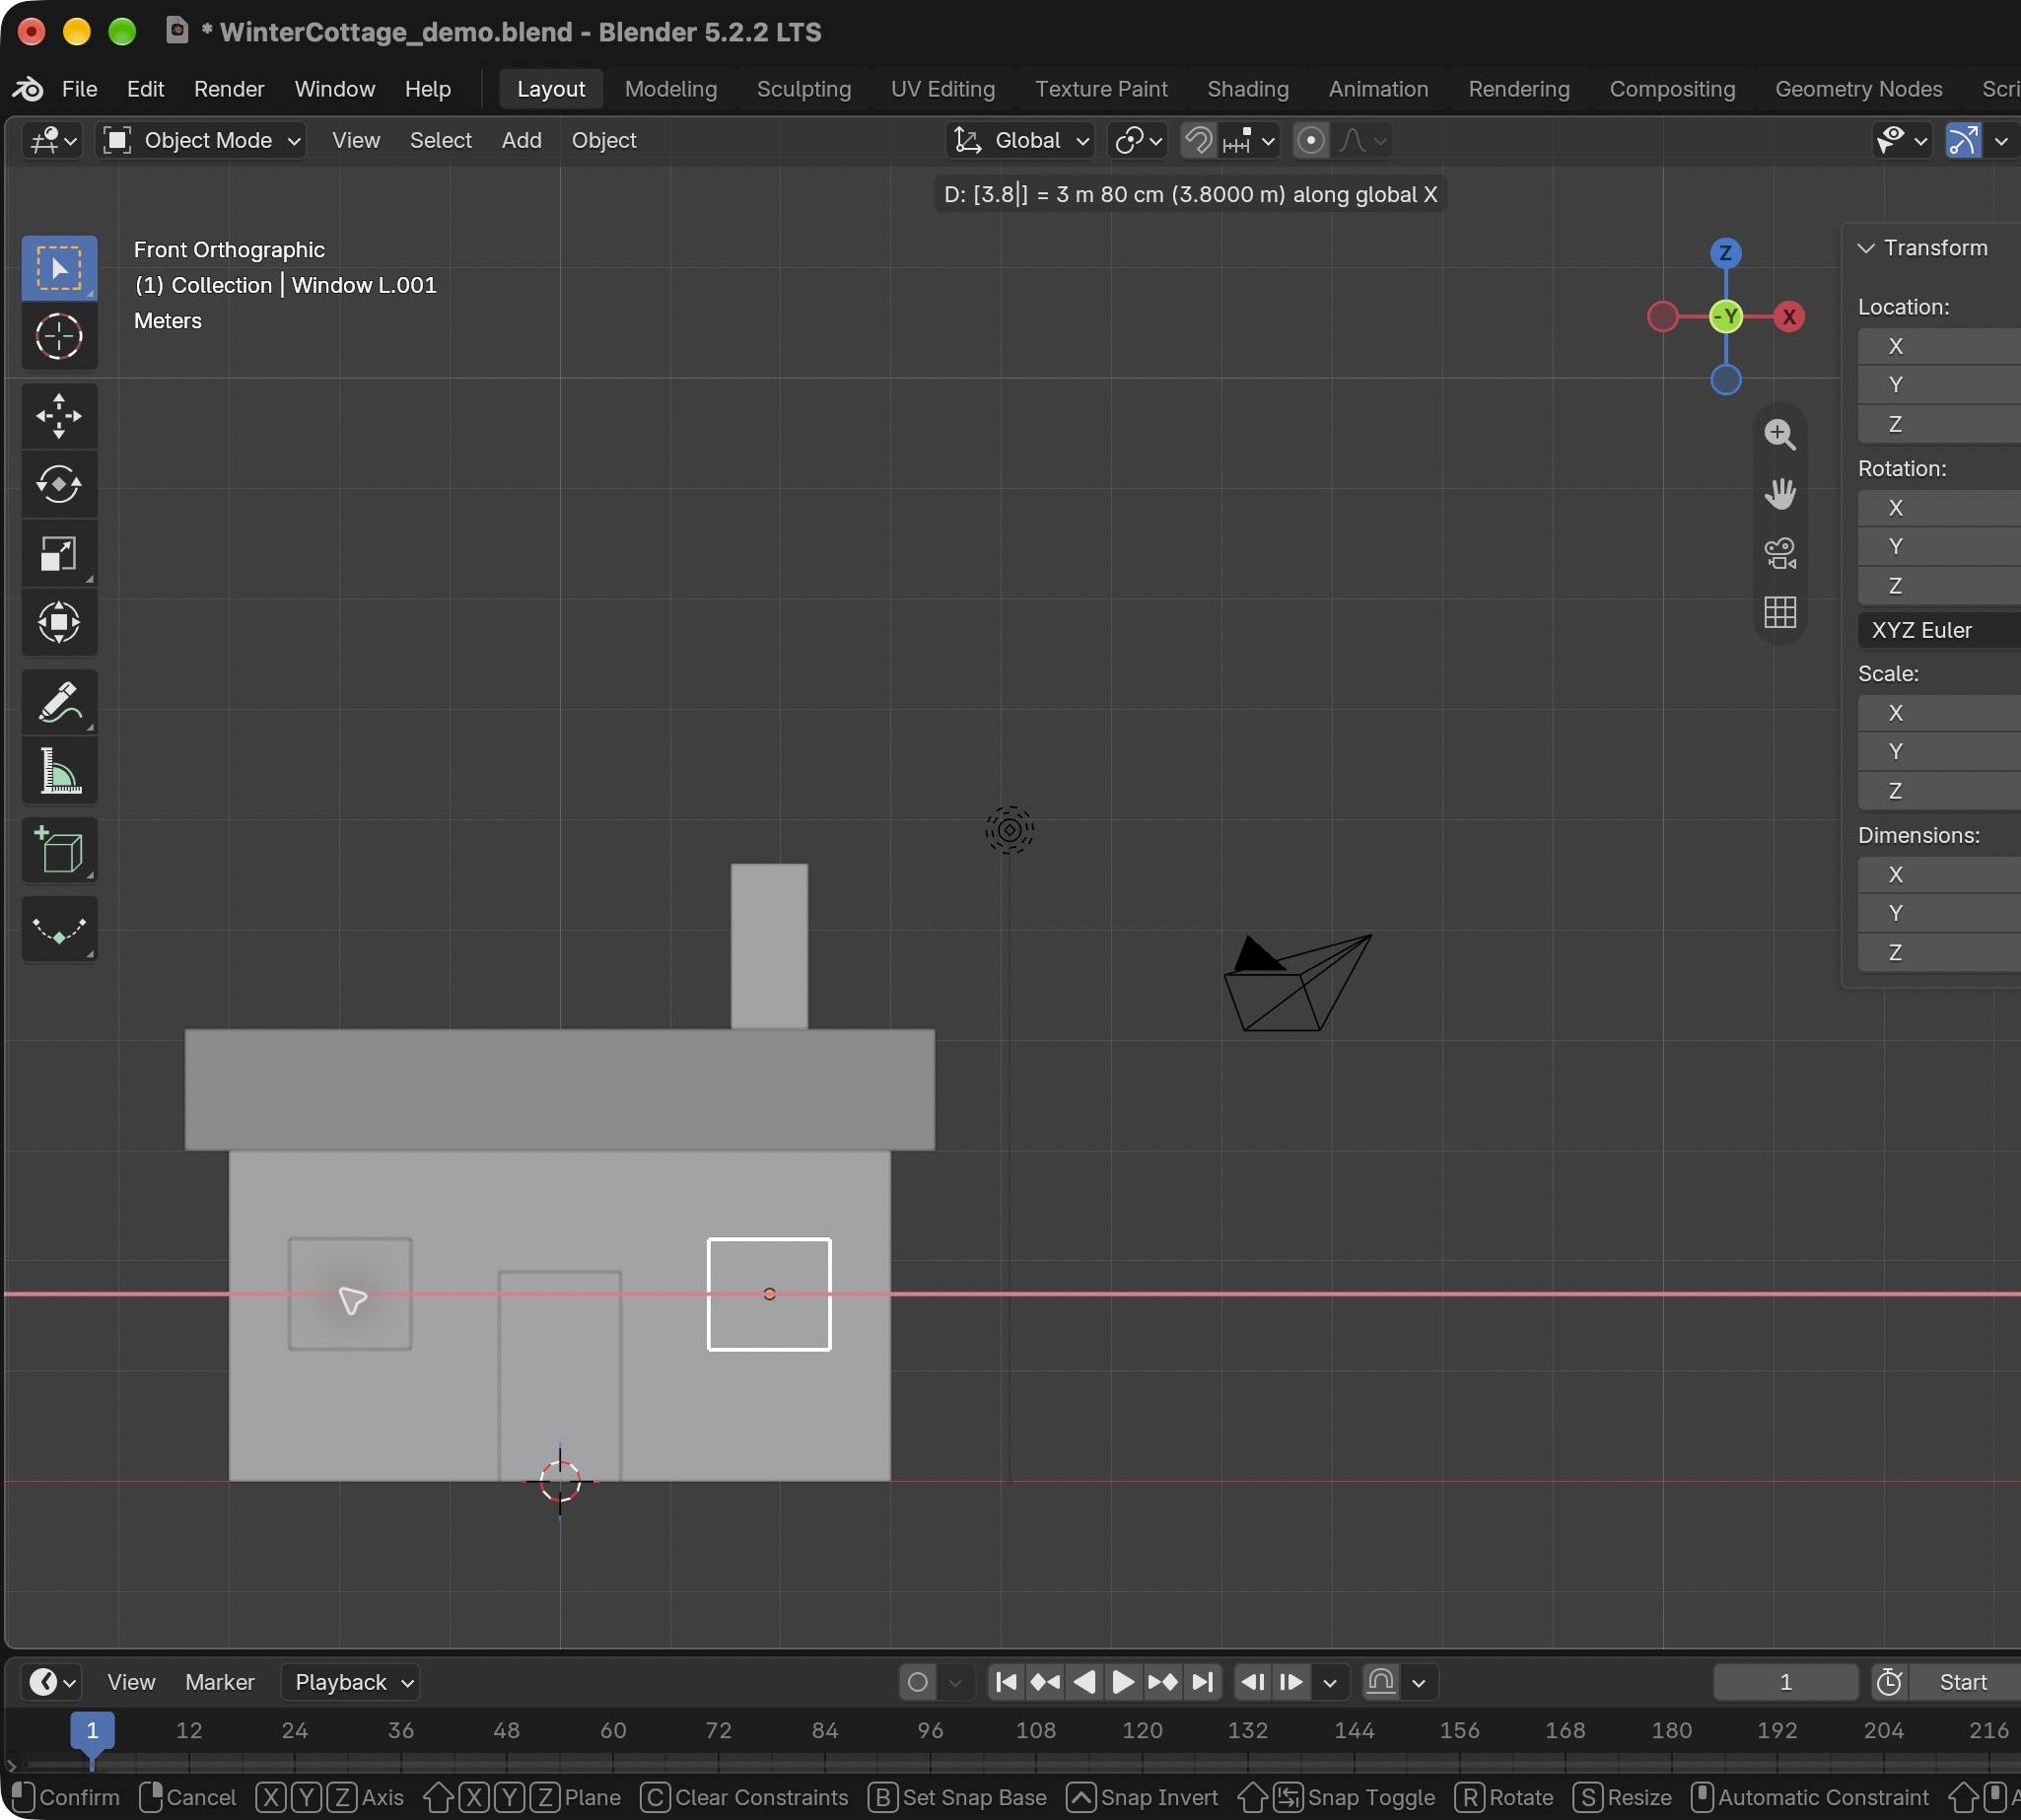
Task: Select the Add Cube tool
Action: tap(59, 851)
